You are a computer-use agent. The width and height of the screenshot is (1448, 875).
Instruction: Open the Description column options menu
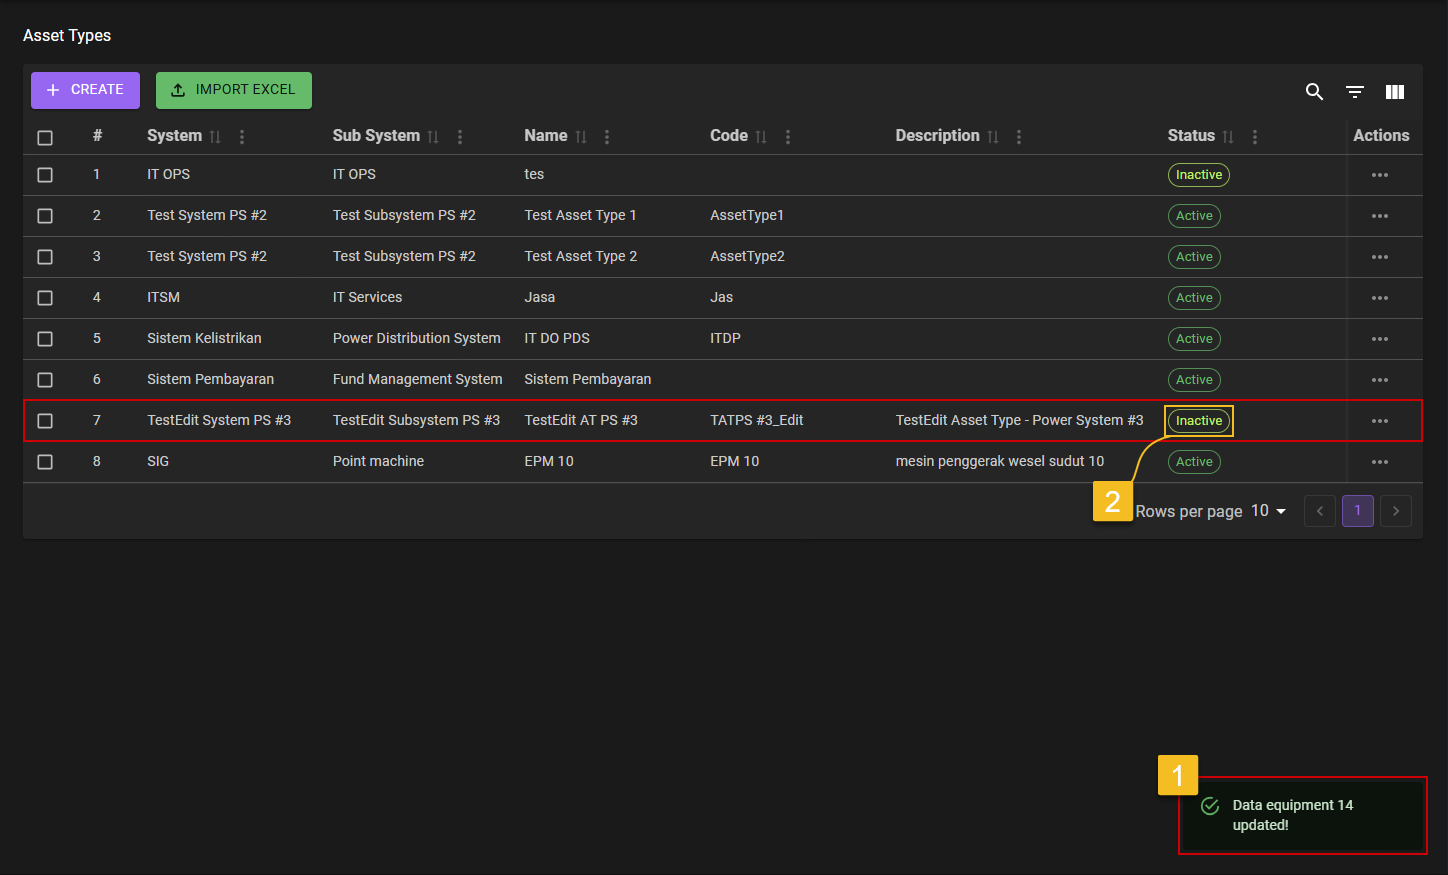click(1019, 137)
